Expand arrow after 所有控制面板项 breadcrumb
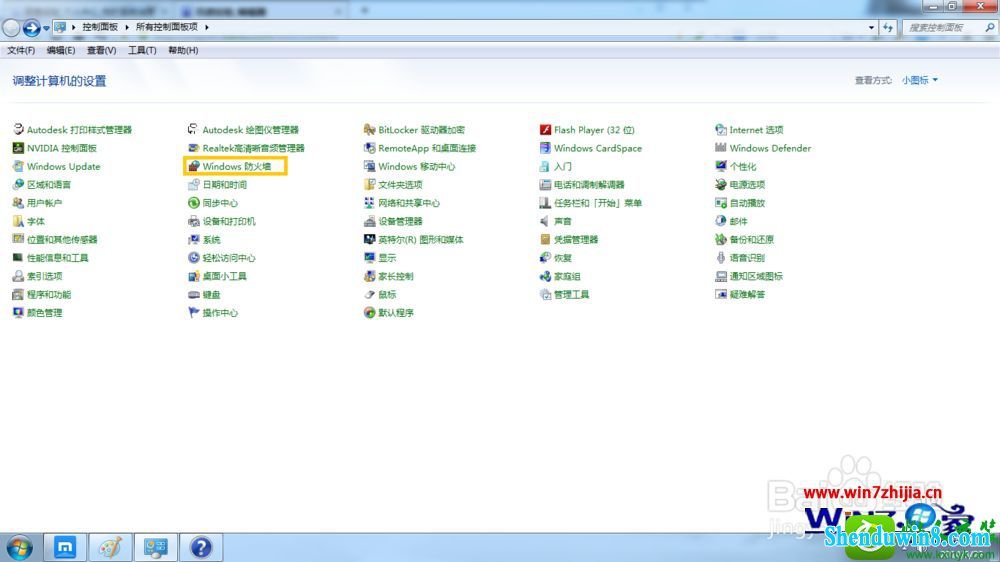1000x562 pixels. click(x=207, y=27)
